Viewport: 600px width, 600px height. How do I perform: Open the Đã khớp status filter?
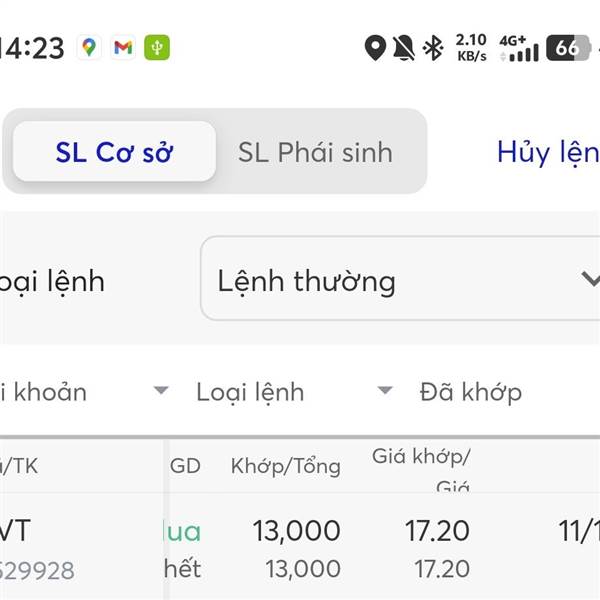[470, 392]
